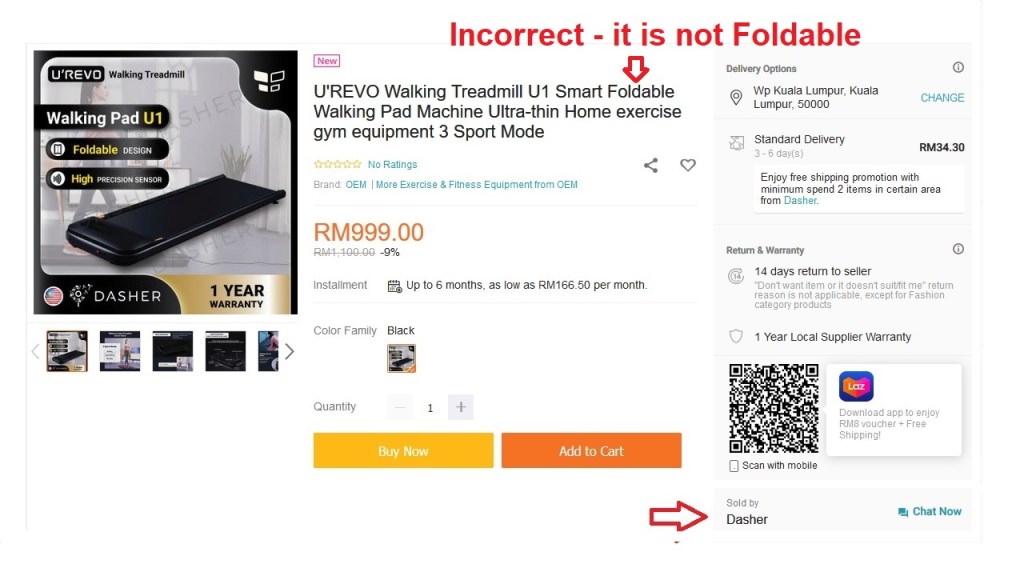Decrease quantity with minus button
The width and height of the screenshot is (1024, 576).
(400, 407)
